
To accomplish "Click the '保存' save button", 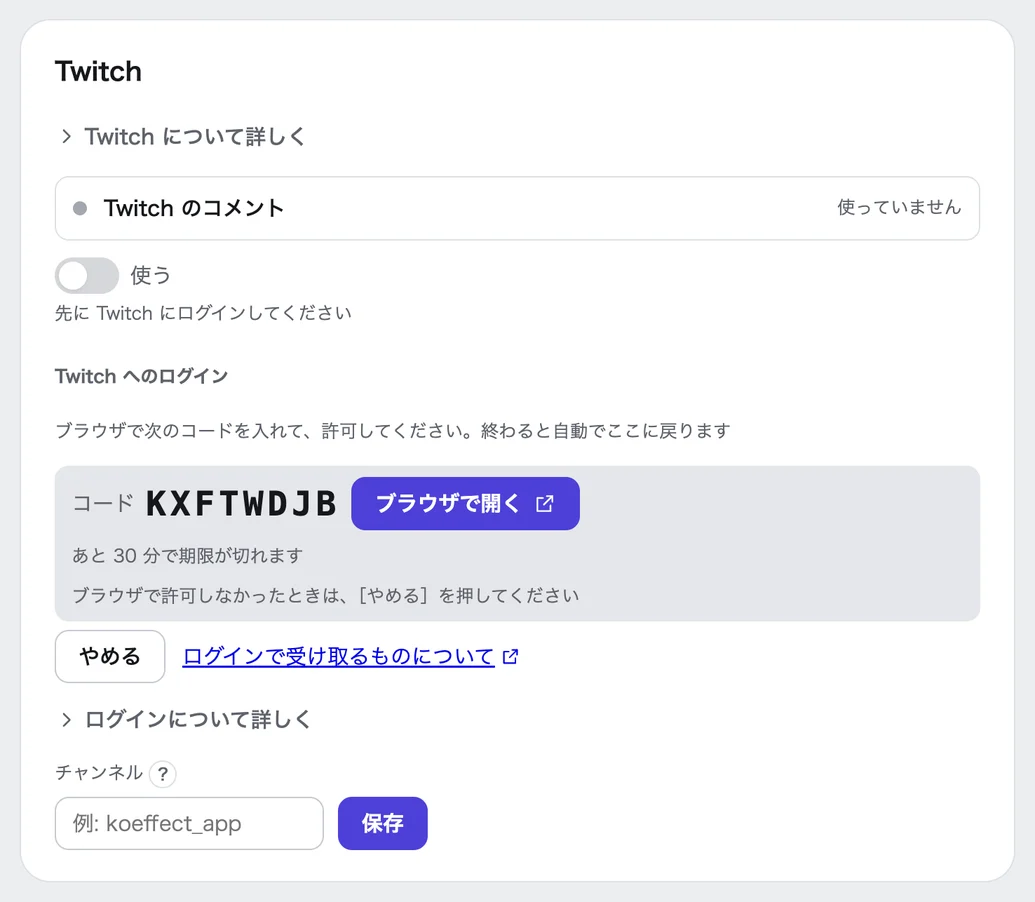I will [383, 823].
